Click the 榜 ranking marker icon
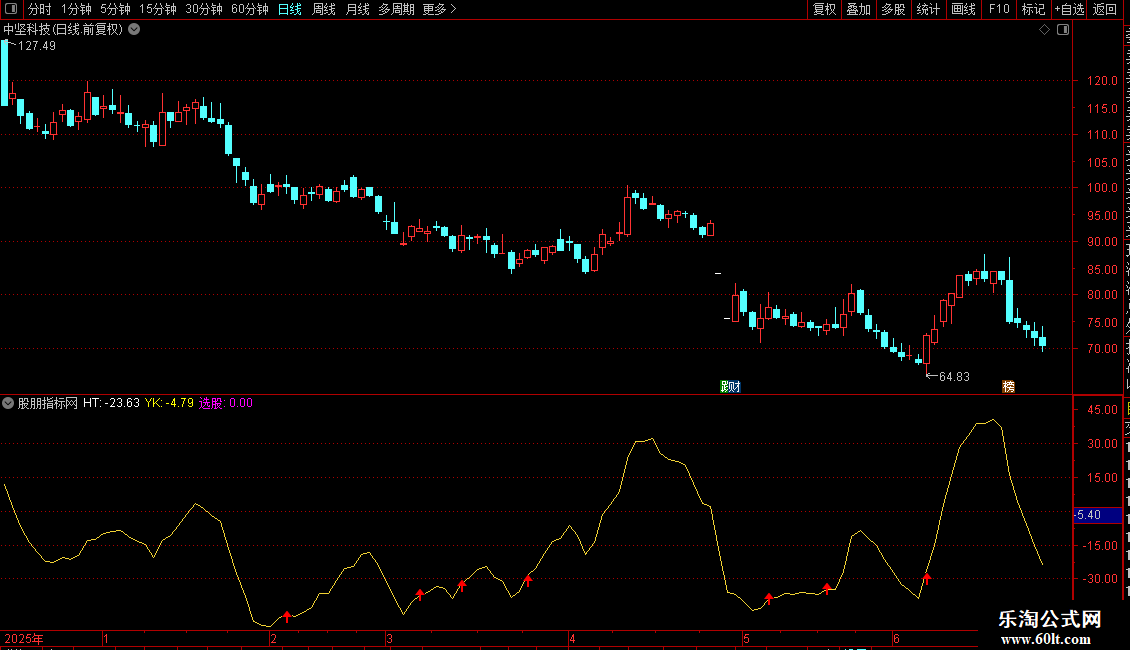Viewport: 1130px width, 650px height. (1008, 387)
